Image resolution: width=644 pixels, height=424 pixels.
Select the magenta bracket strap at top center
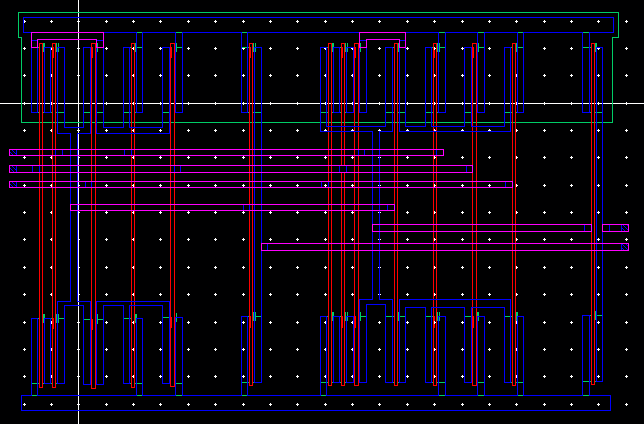click(x=382, y=40)
